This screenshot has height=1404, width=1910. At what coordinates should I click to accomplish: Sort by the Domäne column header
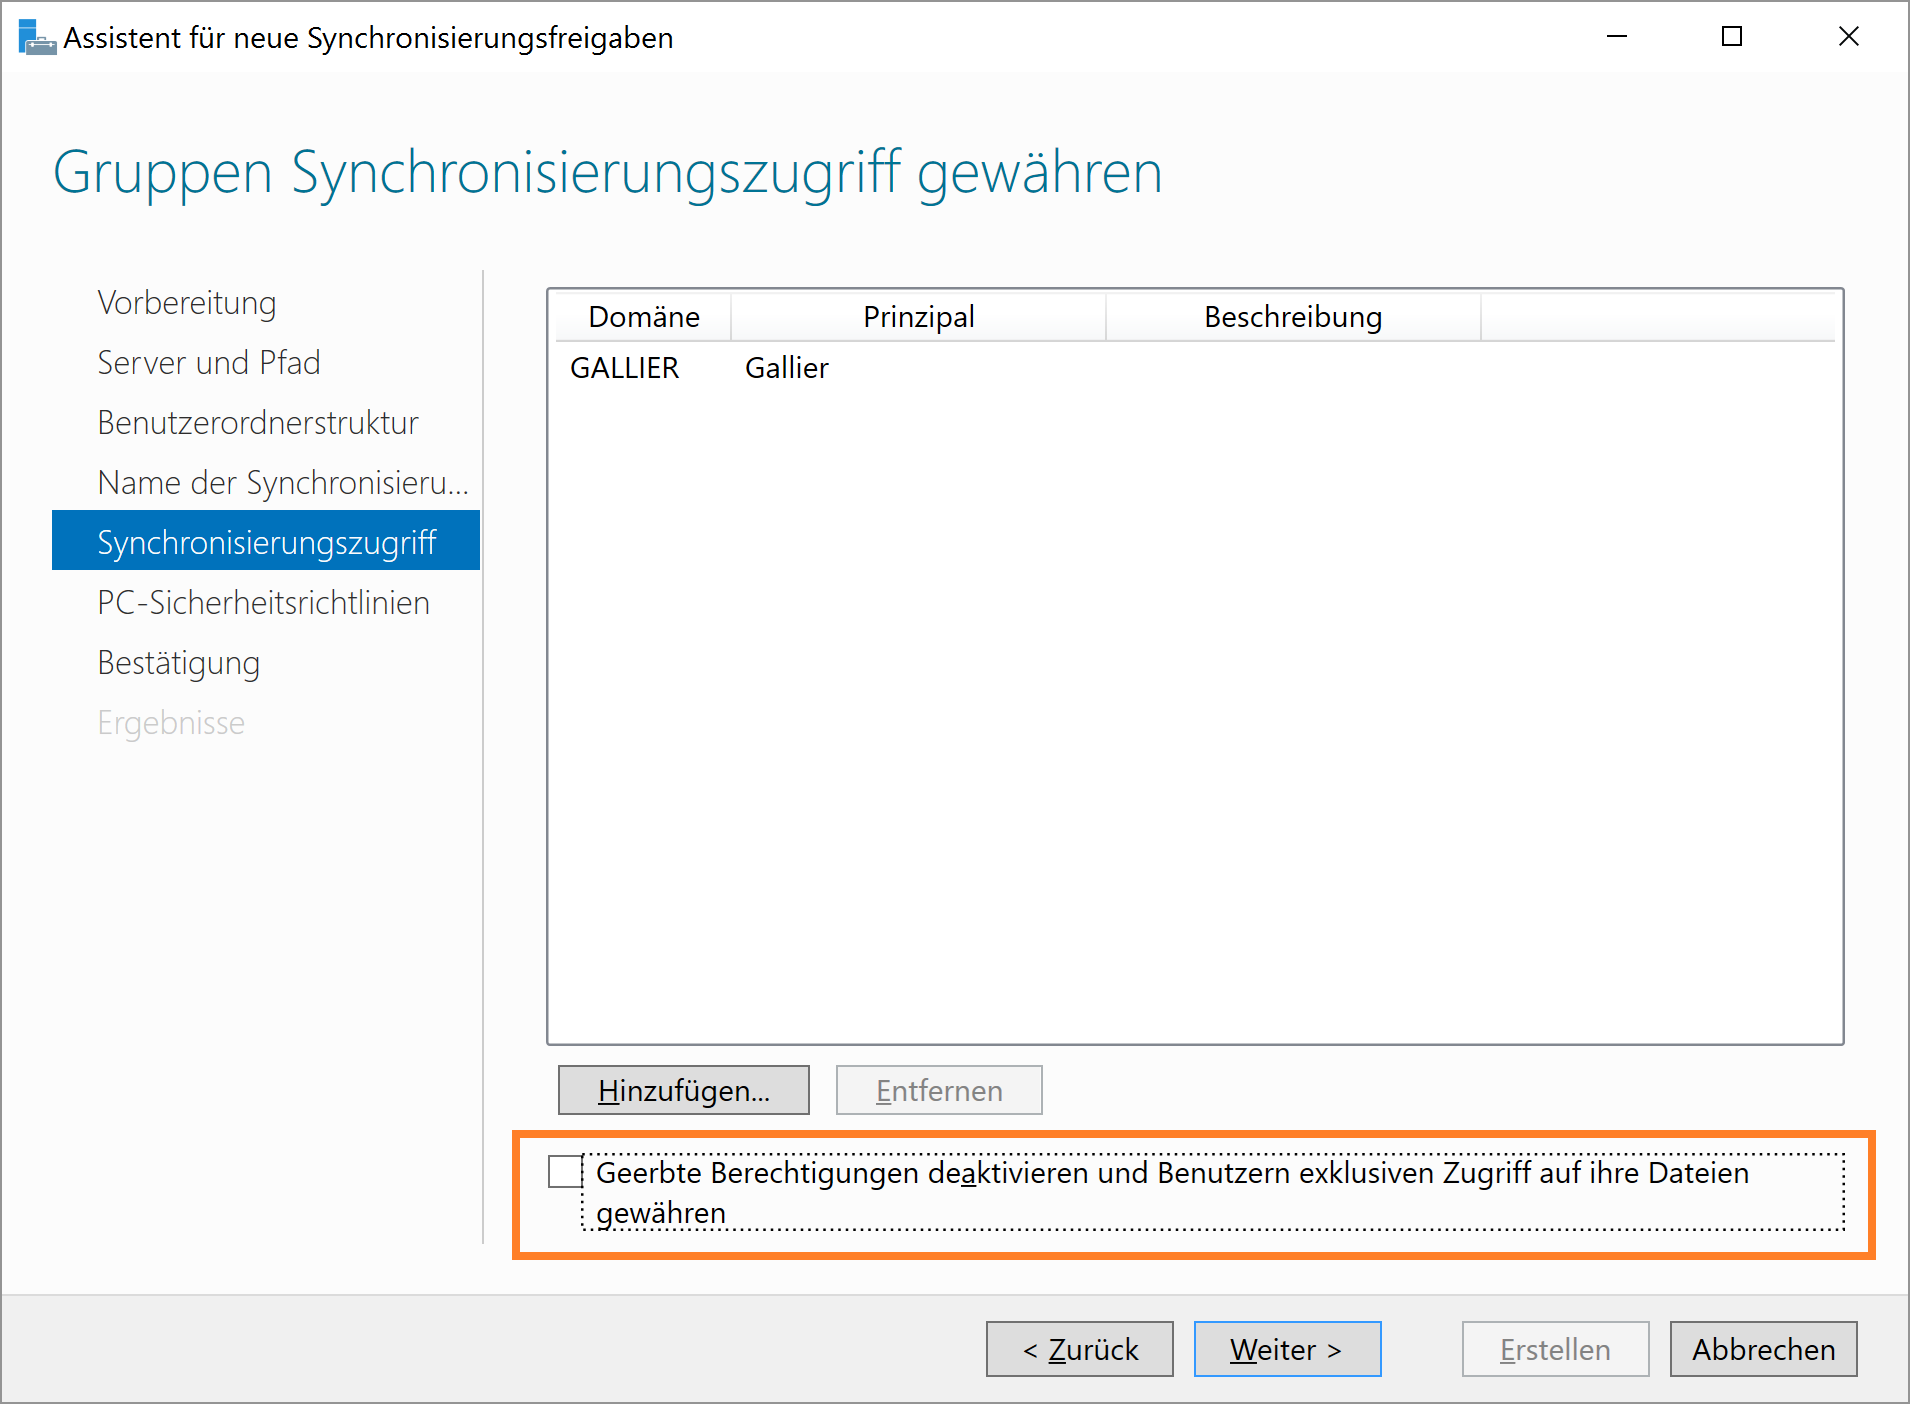tap(643, 317)
